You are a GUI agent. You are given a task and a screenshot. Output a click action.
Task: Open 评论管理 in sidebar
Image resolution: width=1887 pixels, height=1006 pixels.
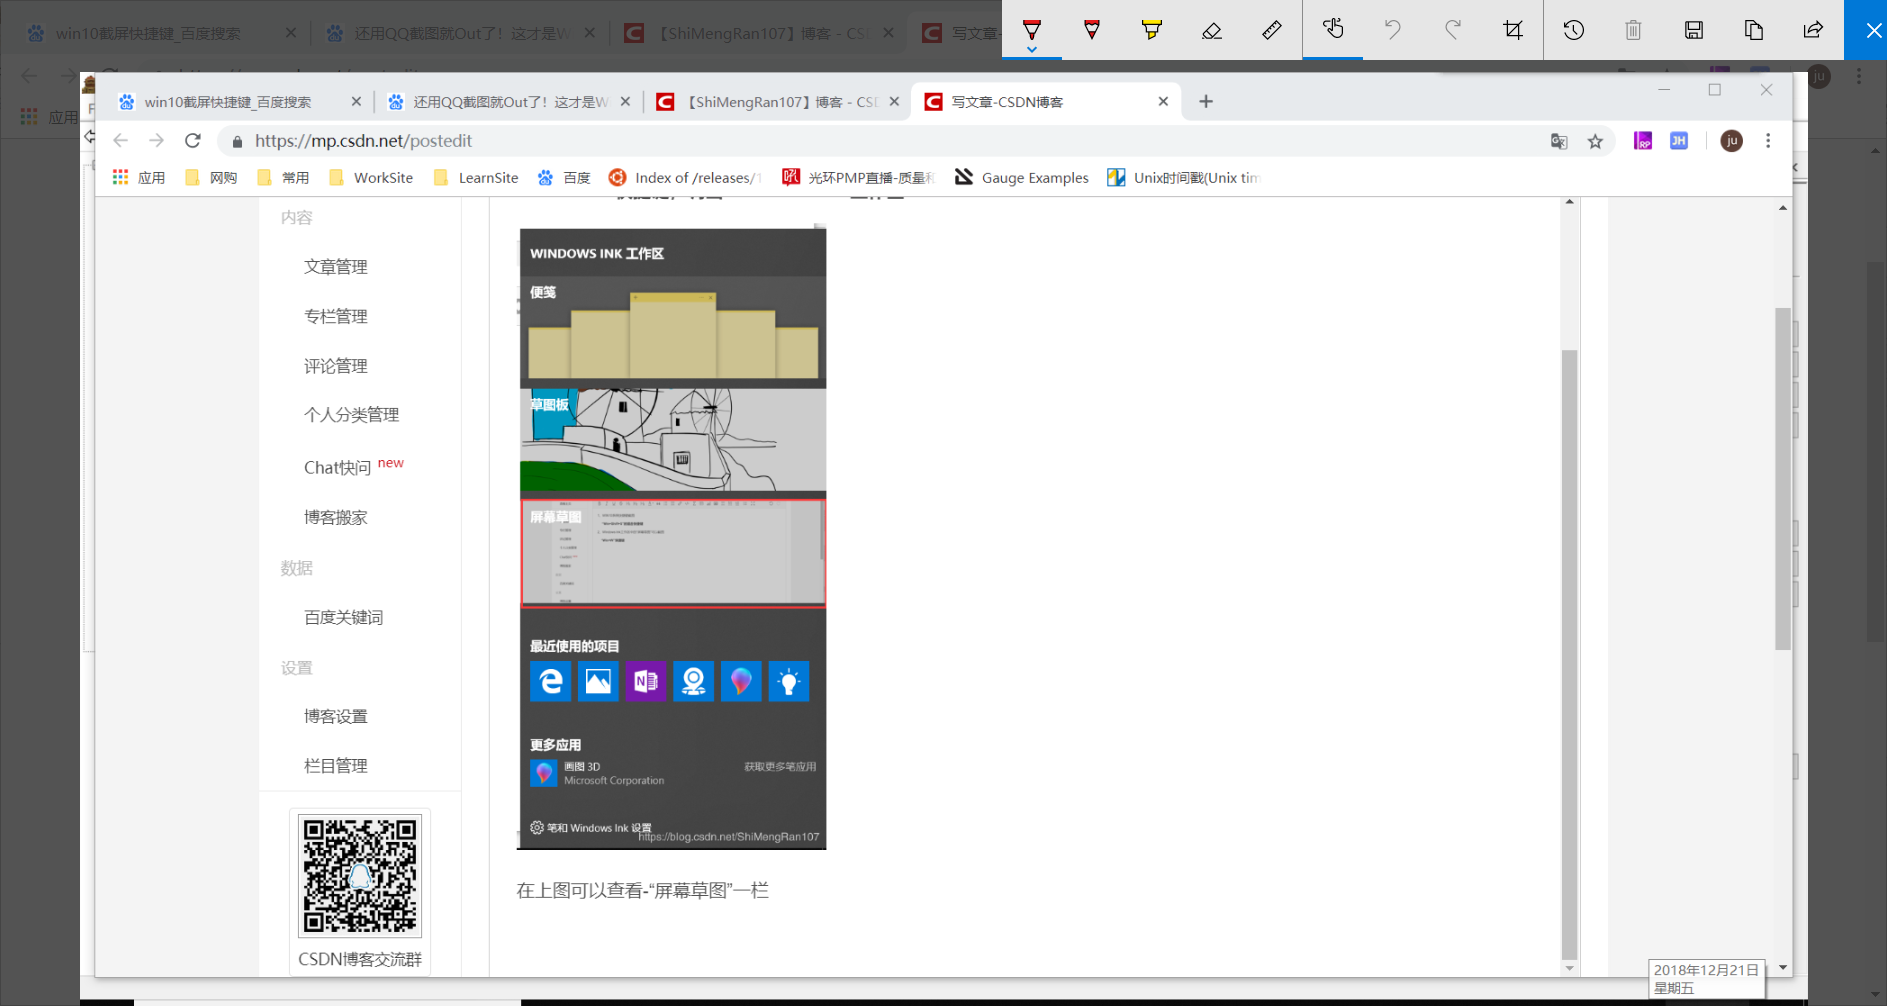(x=336, y=366)
